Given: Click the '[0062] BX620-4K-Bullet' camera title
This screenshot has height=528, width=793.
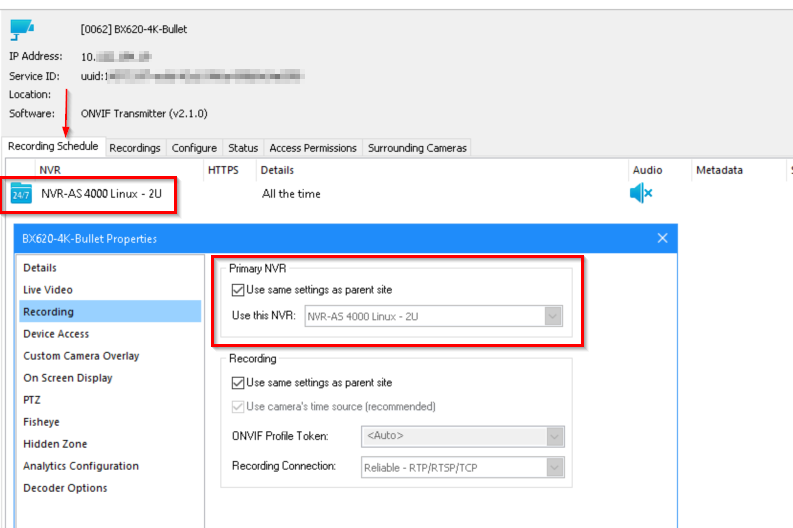Looking at the screenshot, I should click(x=134, y=29).
